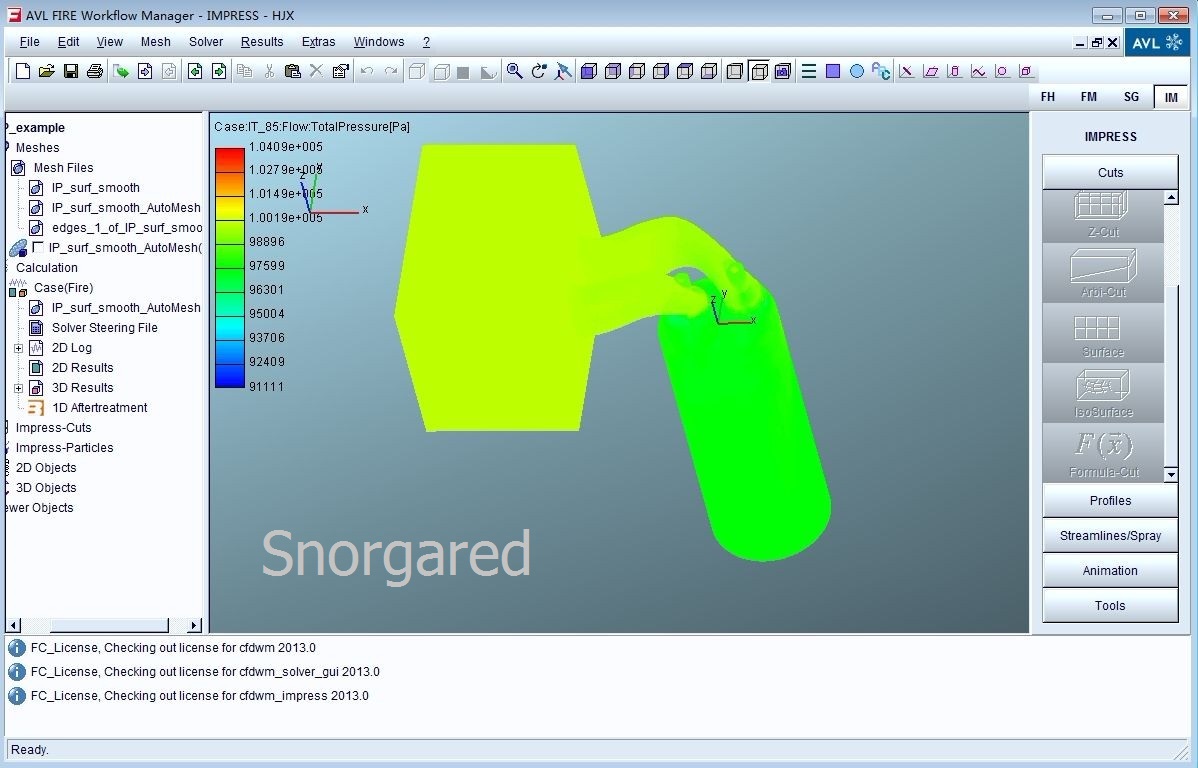This screenshot has width=1198, height=768.
Task: Expand the 3D Results tree node
Action: click(x=18, y=388)
